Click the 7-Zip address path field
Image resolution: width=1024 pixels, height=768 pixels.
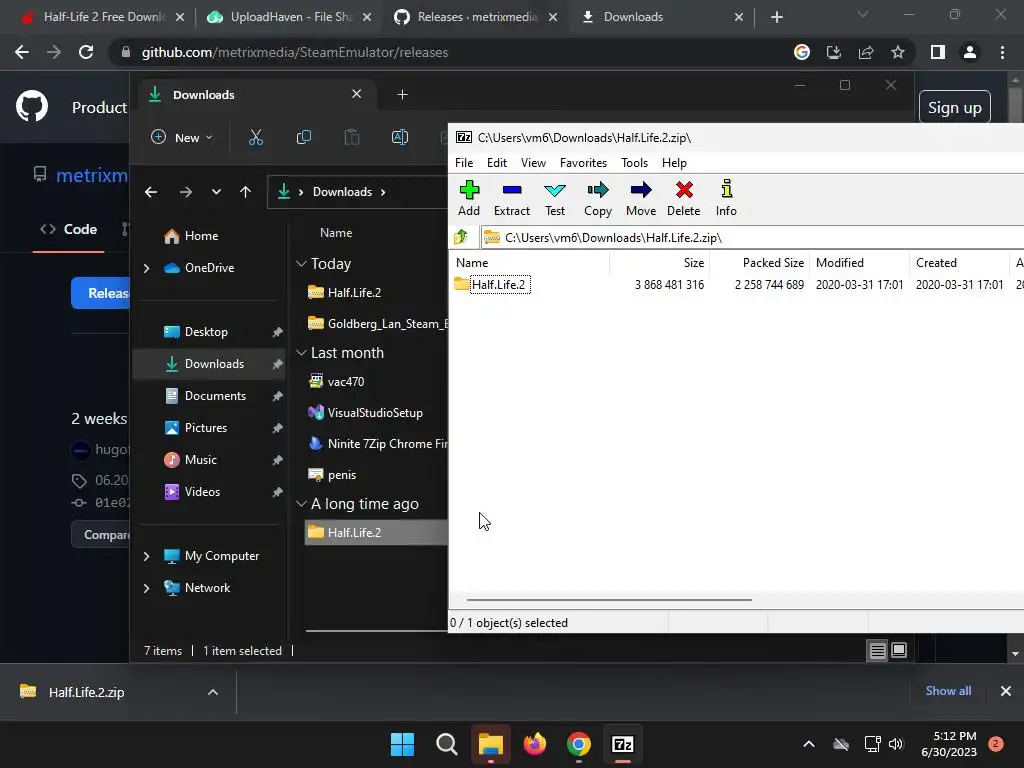pyautogui.click(x=752, y=238)
